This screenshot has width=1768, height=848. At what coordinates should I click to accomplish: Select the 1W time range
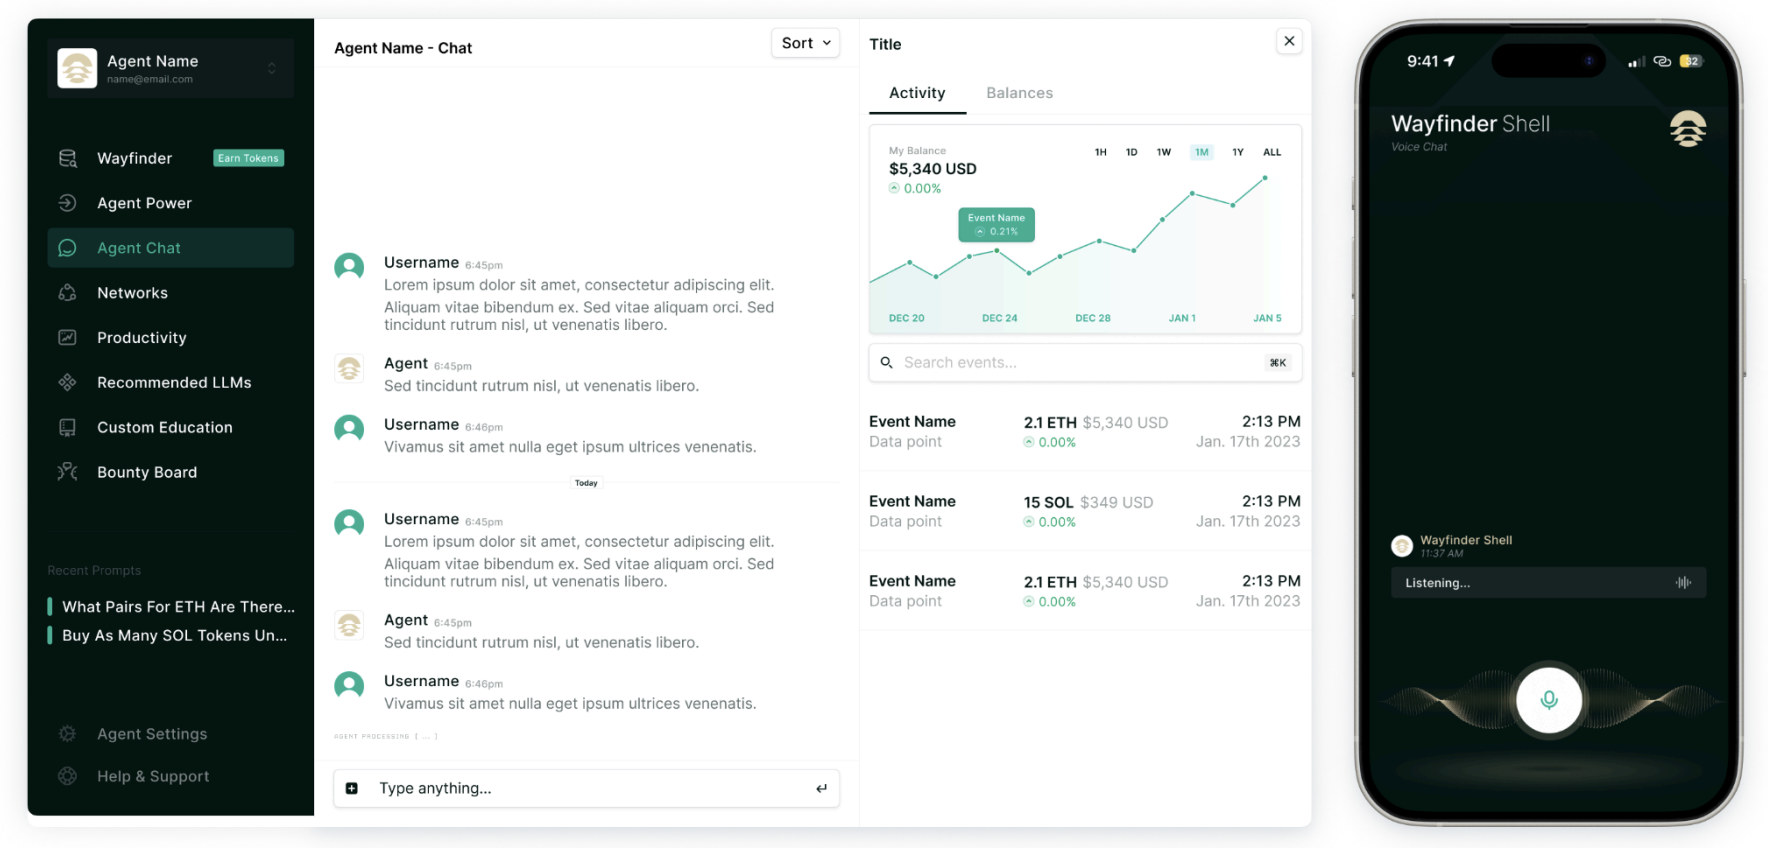pyautogui.click(x=1164, y=152)
